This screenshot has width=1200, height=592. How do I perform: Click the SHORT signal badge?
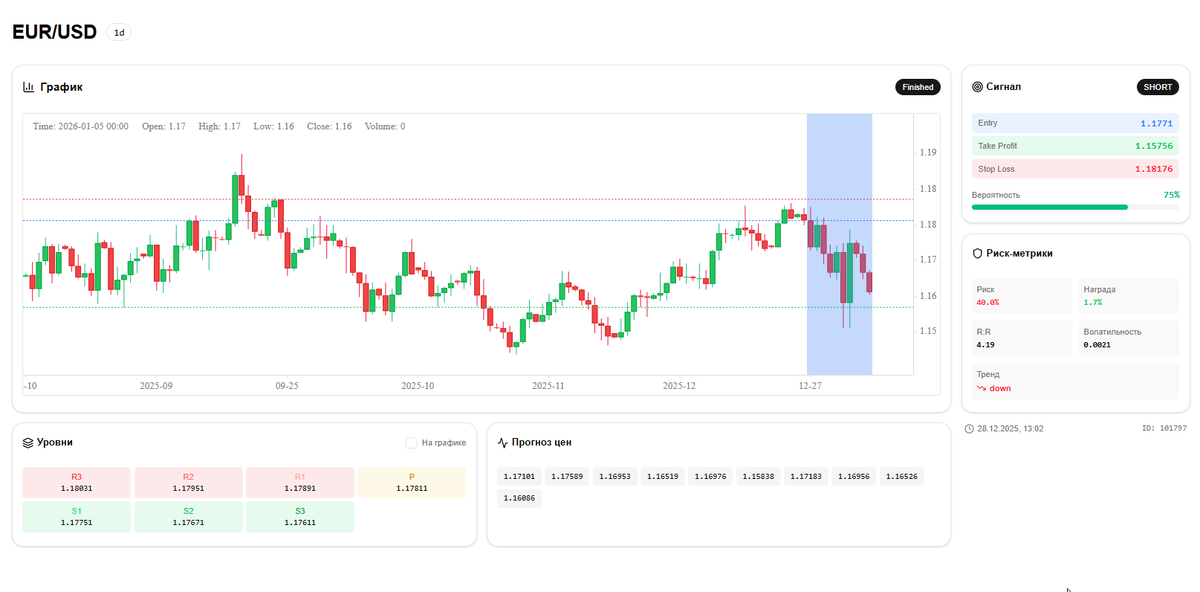pyautogui.click(x=1158, y=87)
